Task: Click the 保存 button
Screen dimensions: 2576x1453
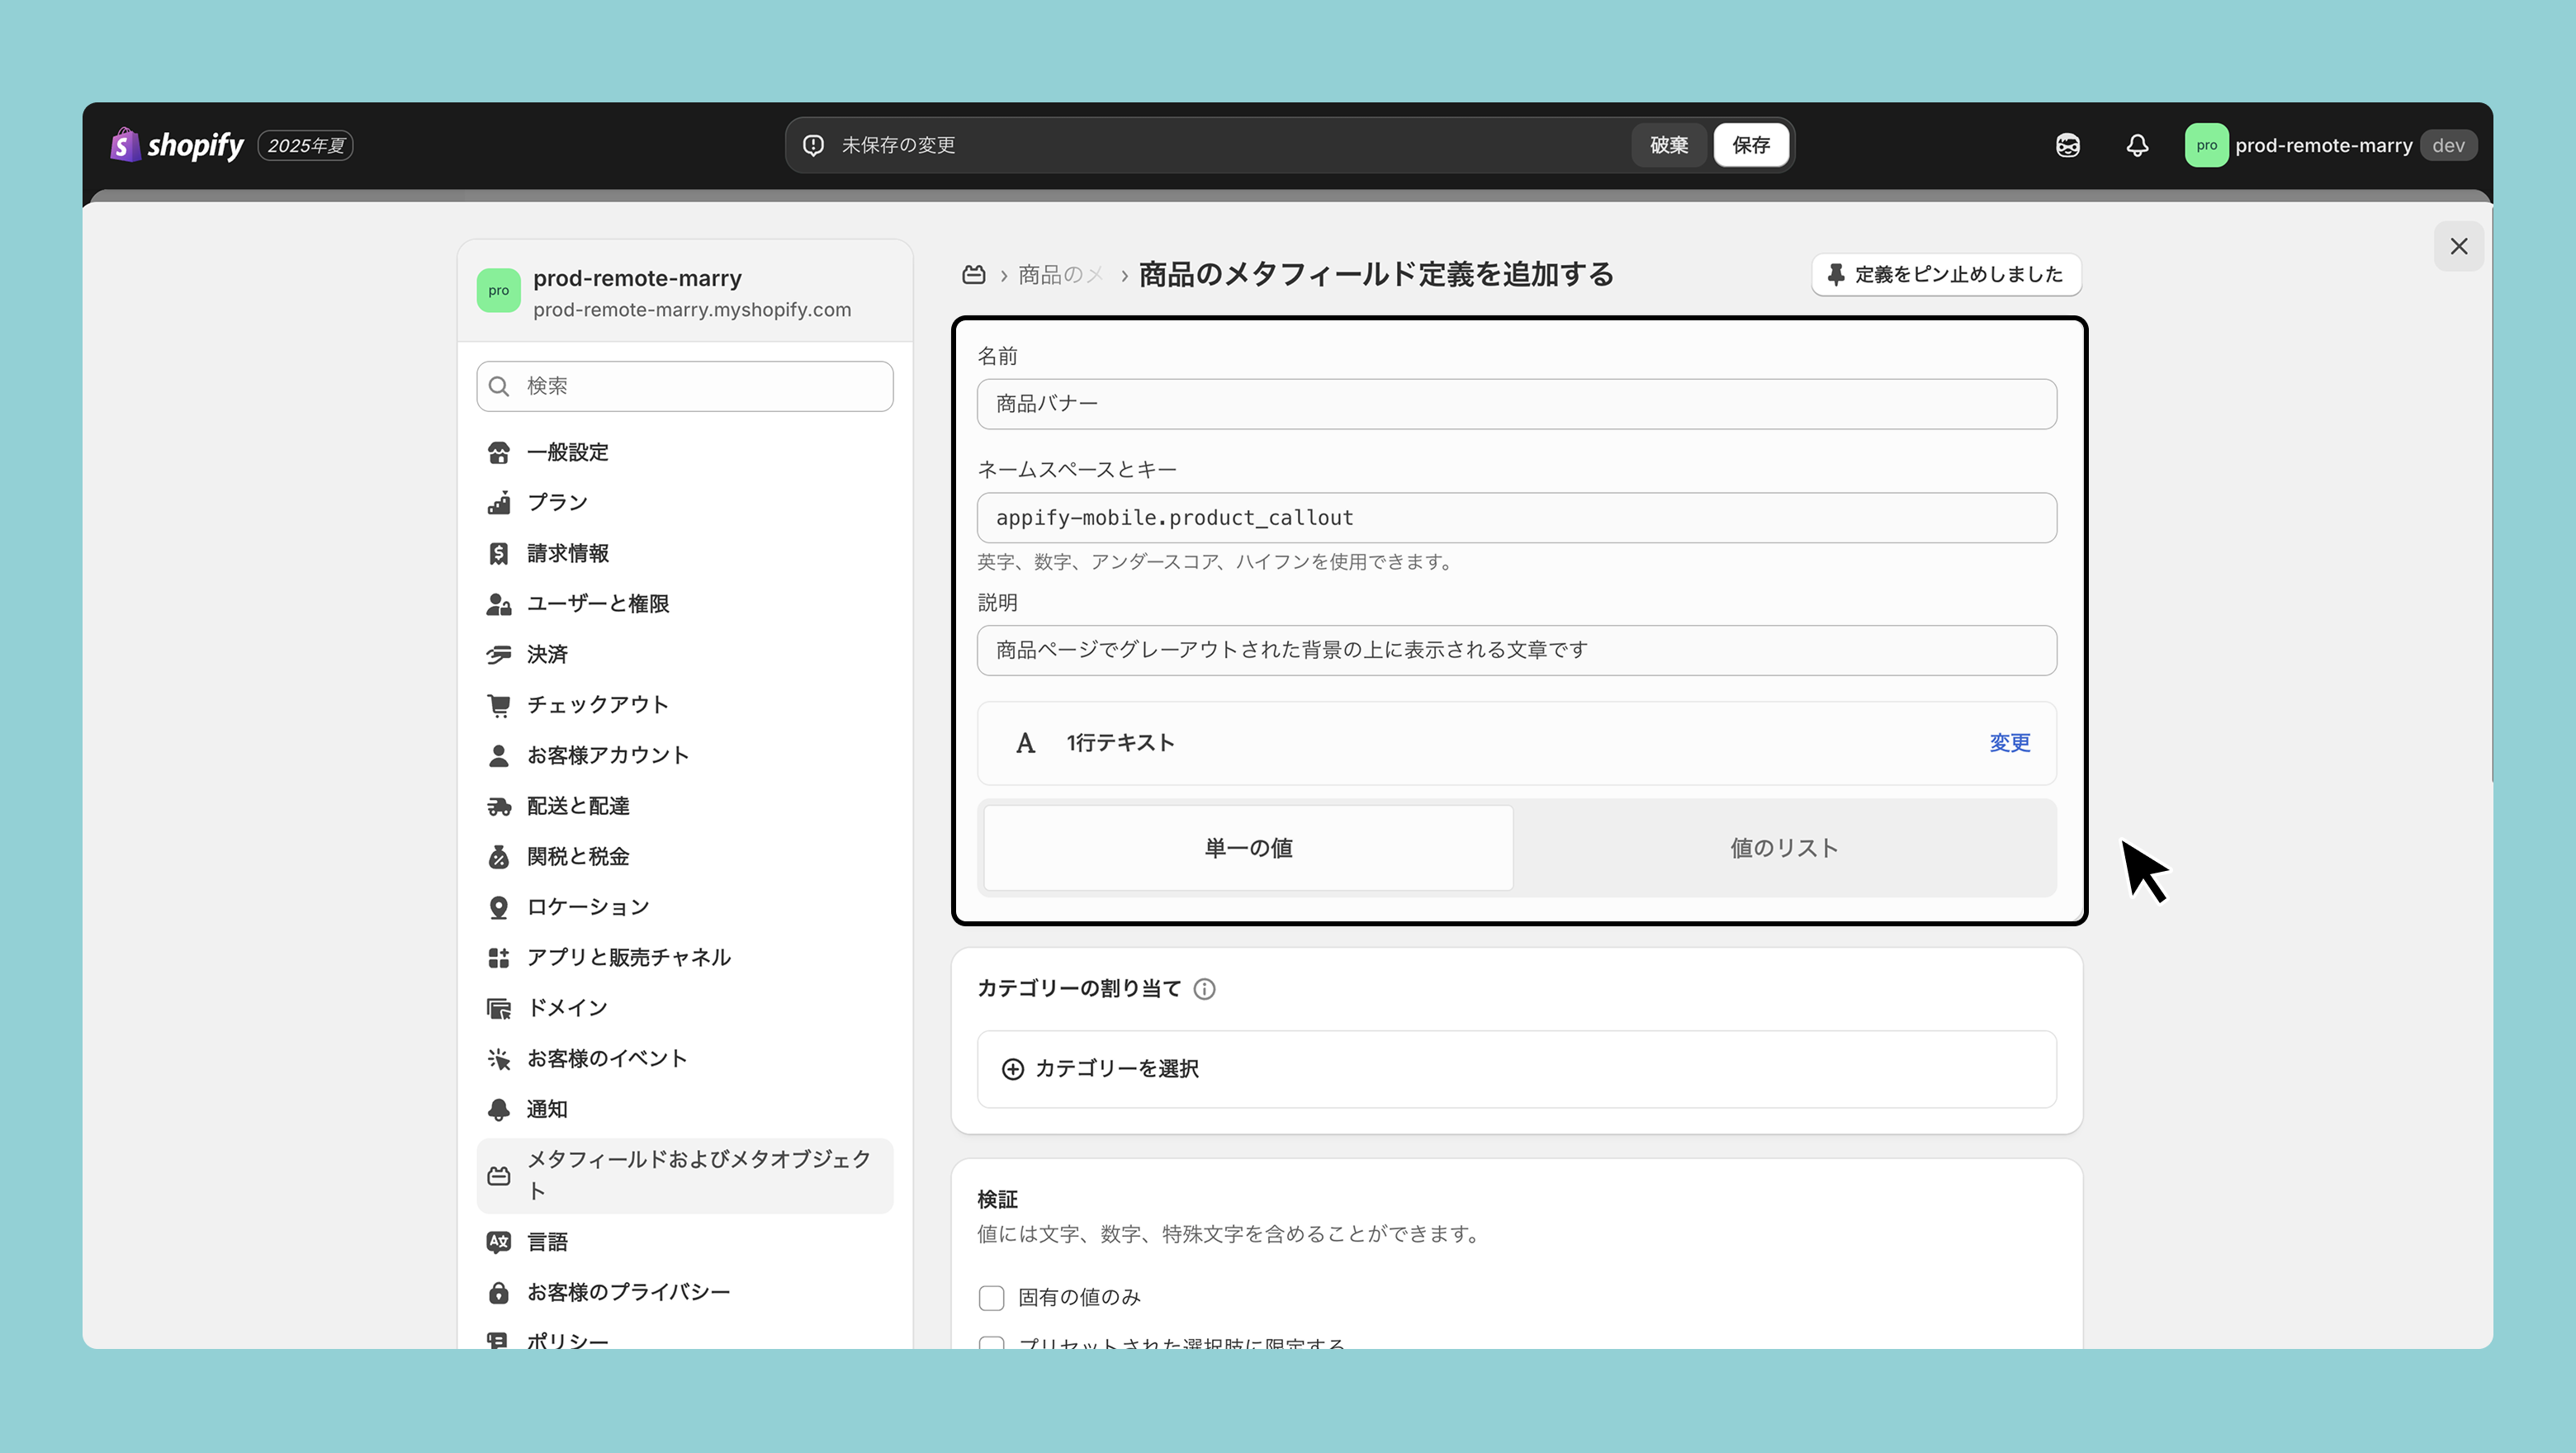Action: coord(1750,145)
